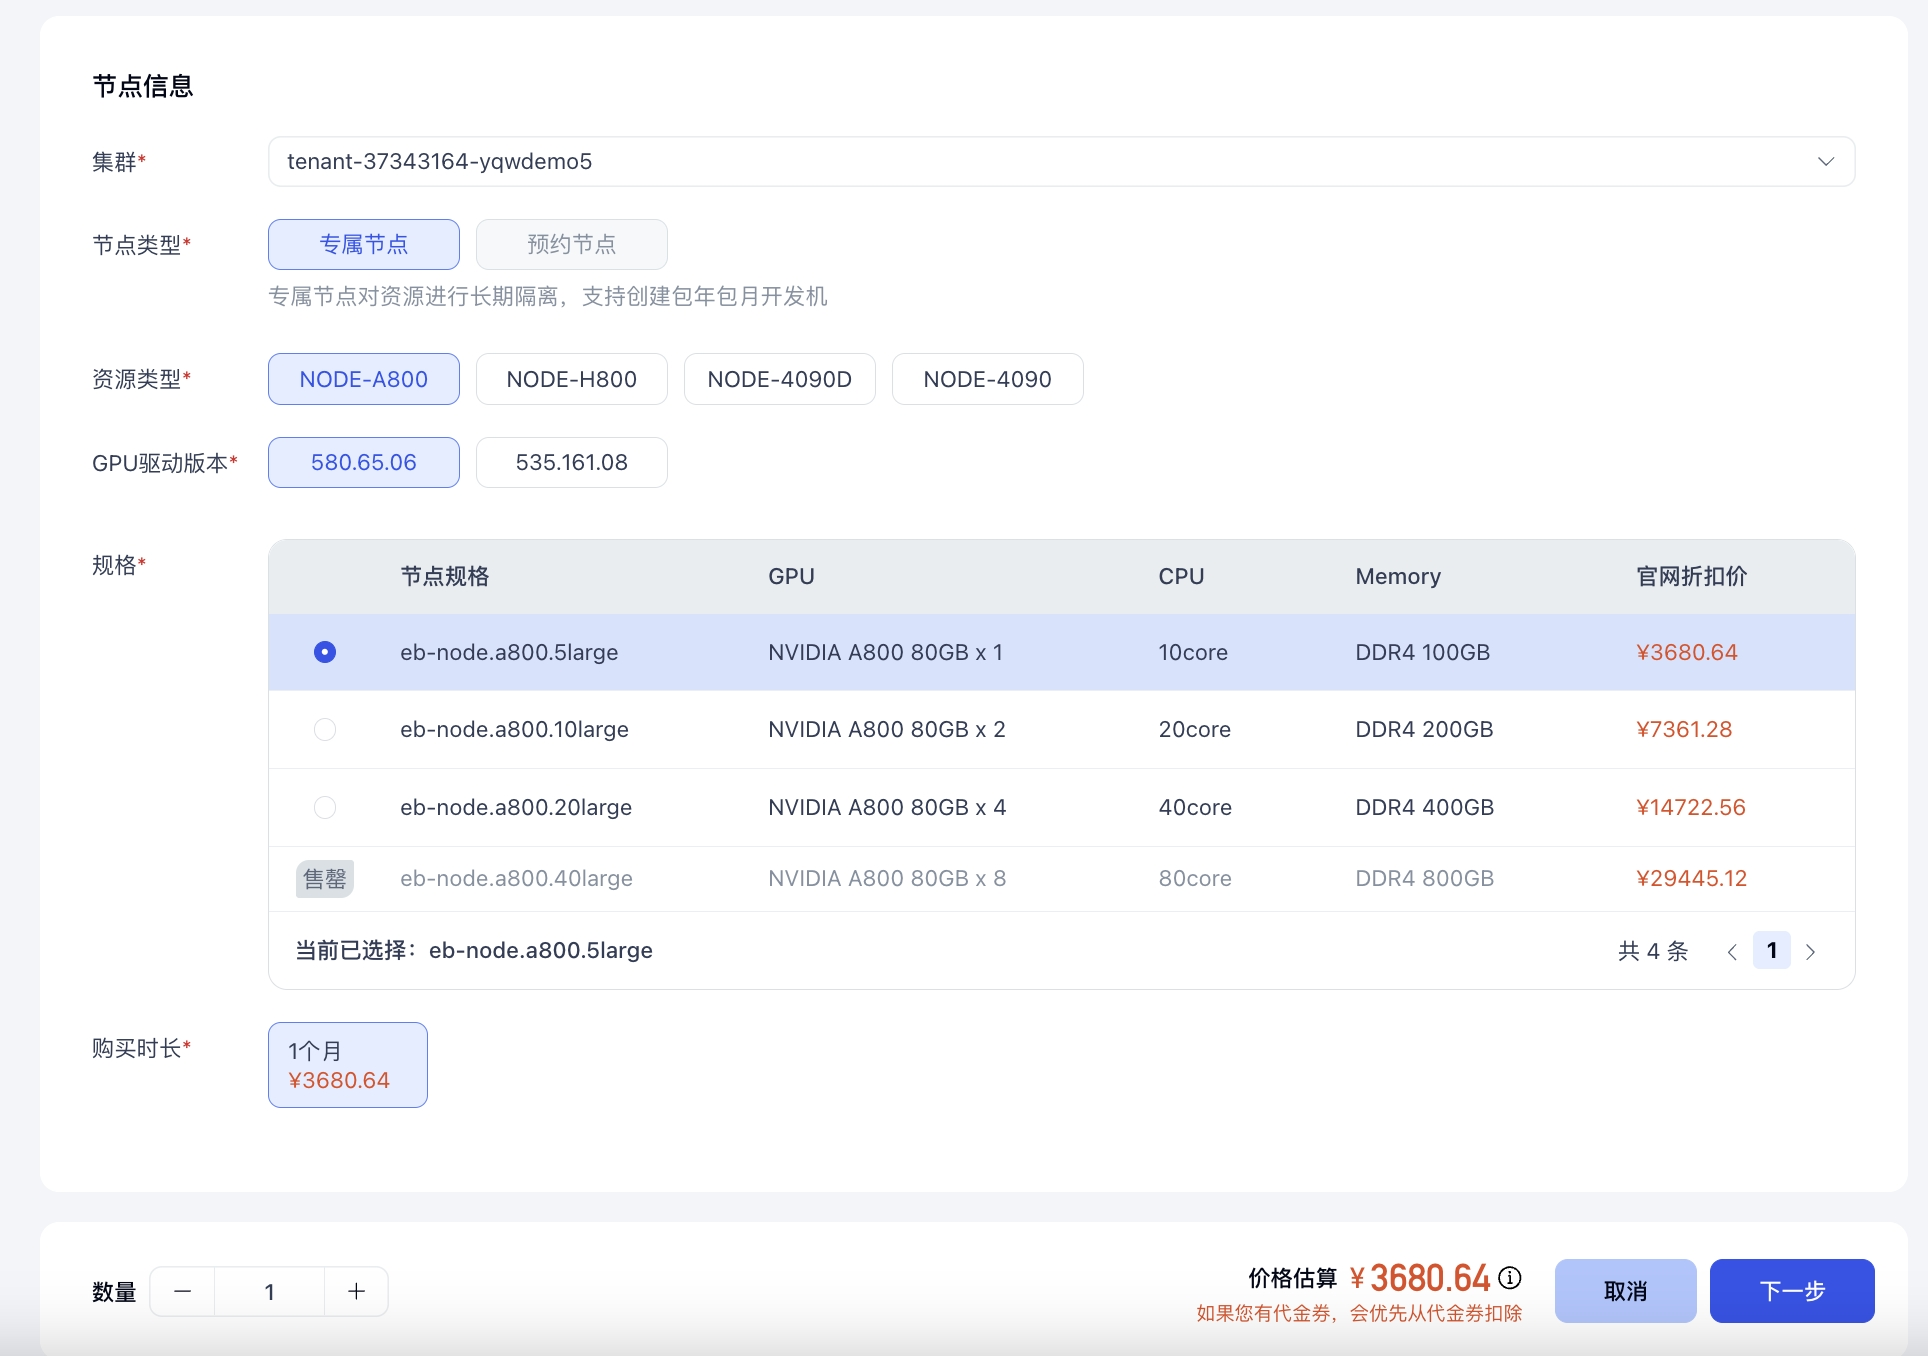The image size is (1928, 1356).
Task: Pick GPU driver version 535.161.08
Action: [x=571, y=462]
